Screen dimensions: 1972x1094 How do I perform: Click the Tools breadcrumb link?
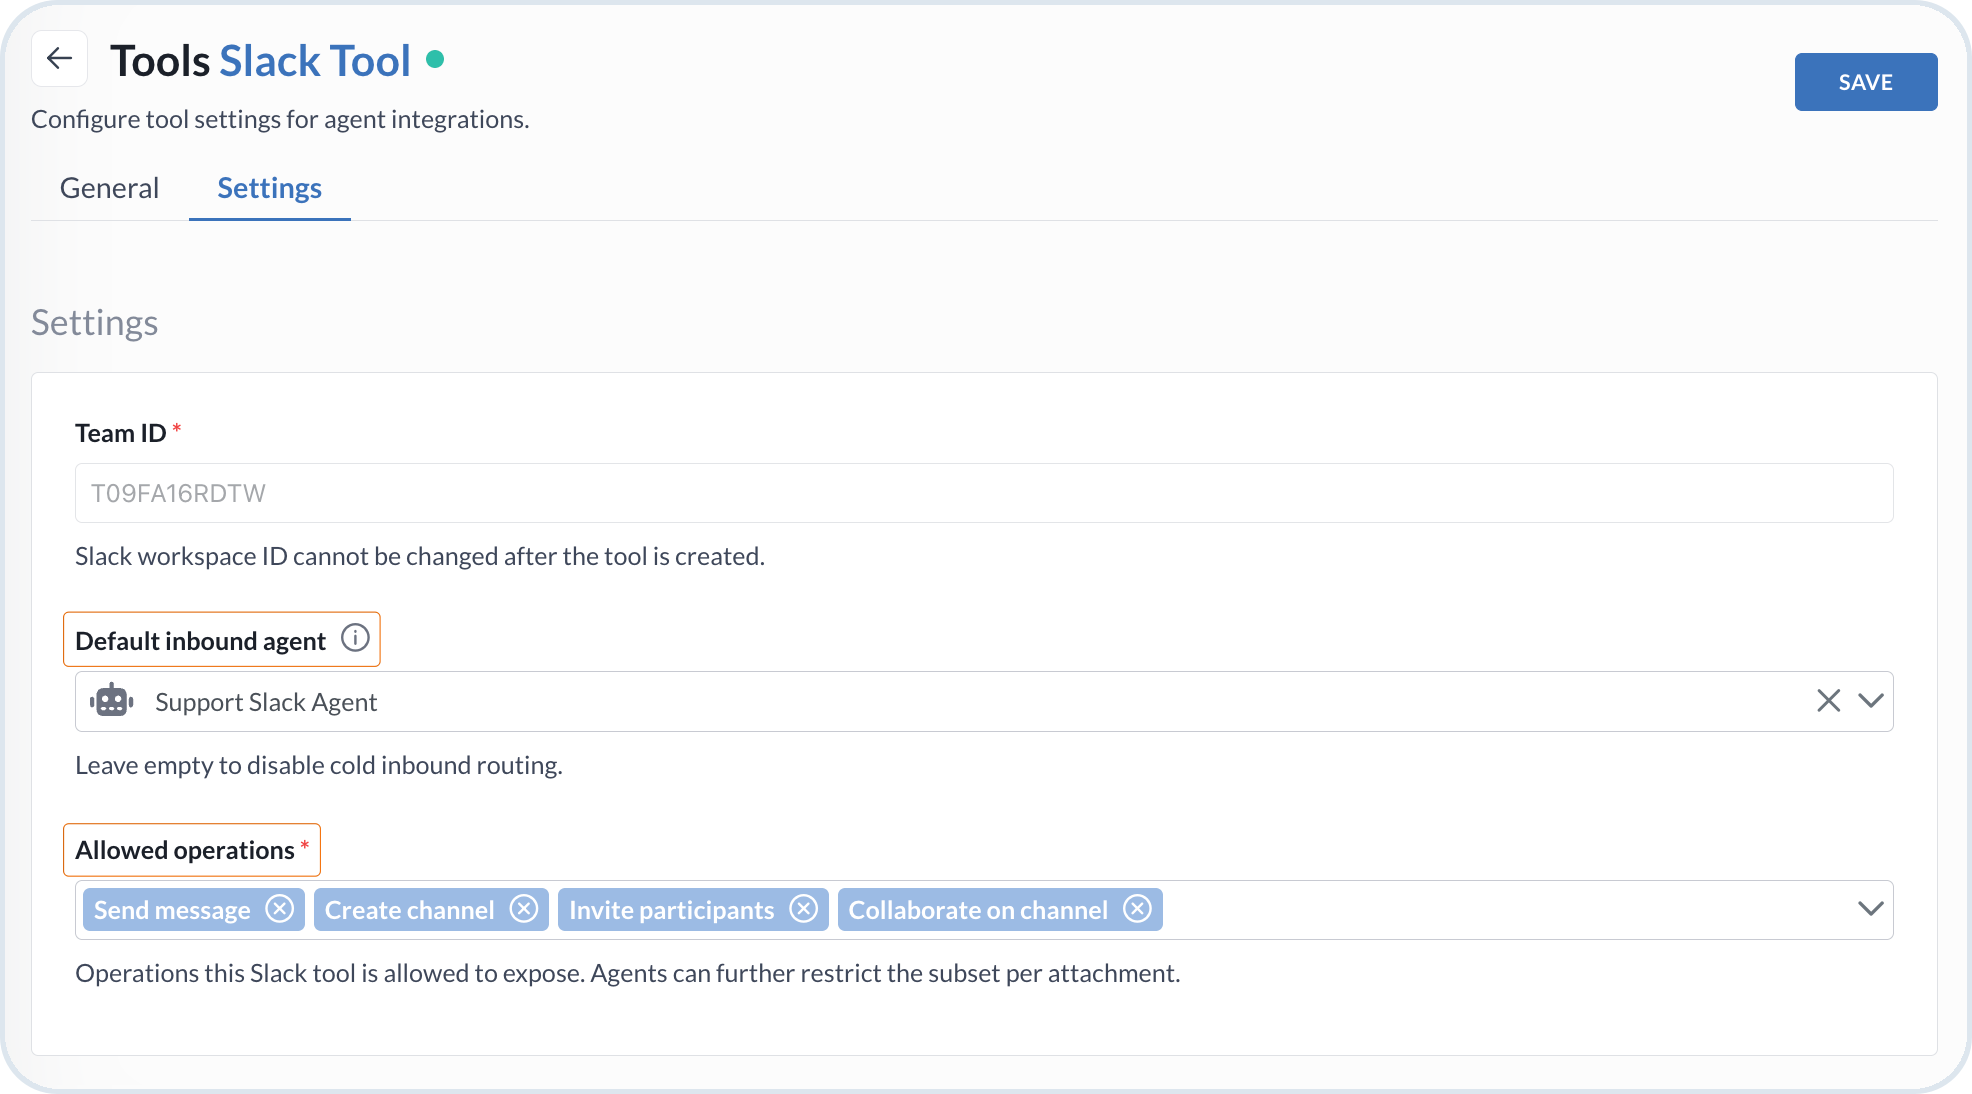(x=160, y=61)
